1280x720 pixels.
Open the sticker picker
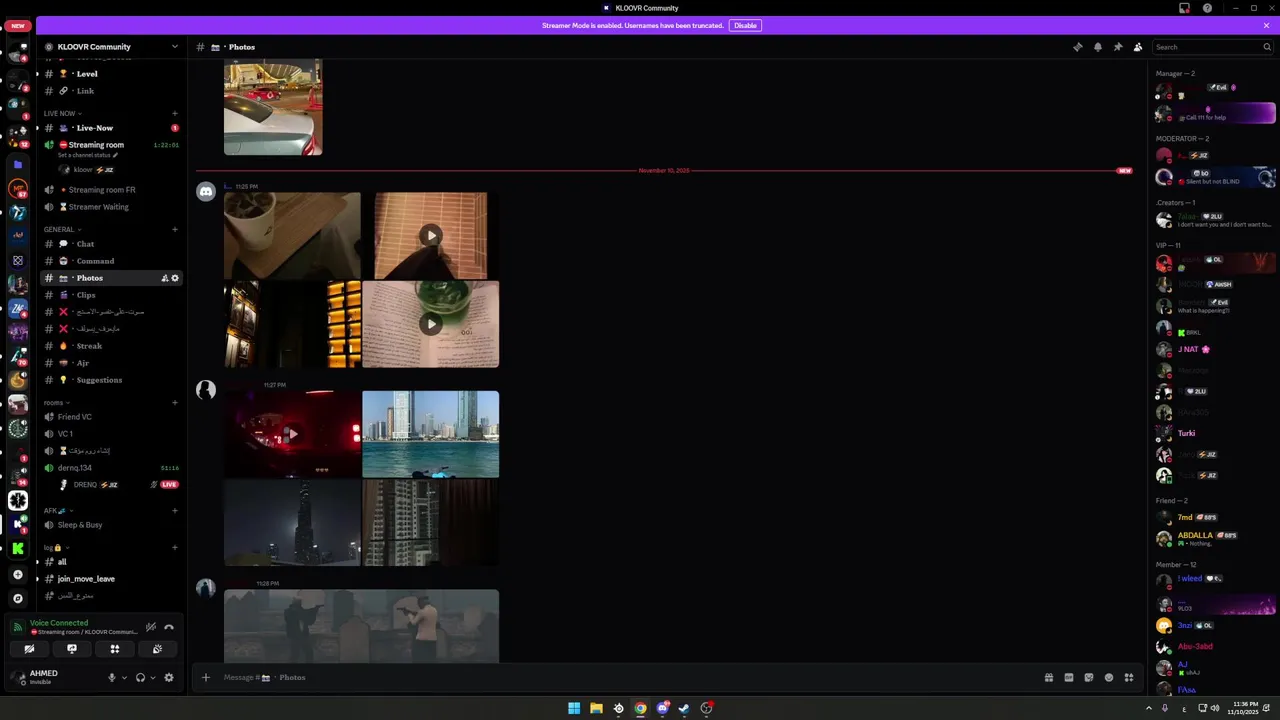pyautogui.click(x=1089, y=677)
